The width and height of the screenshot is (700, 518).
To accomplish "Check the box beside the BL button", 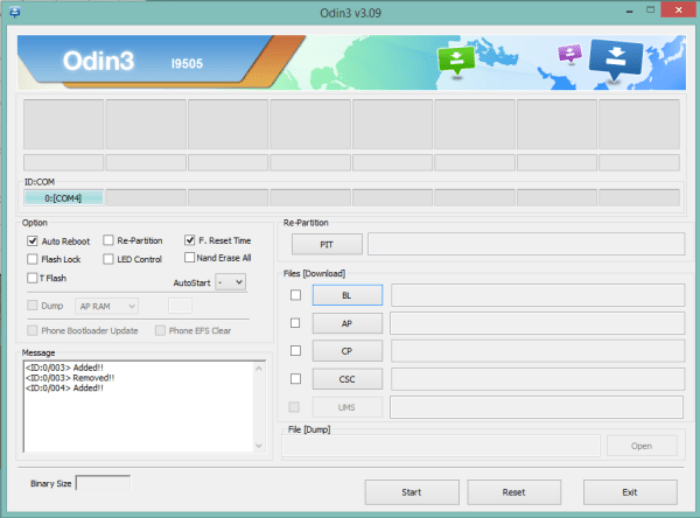I will click(x=296, y=295).
